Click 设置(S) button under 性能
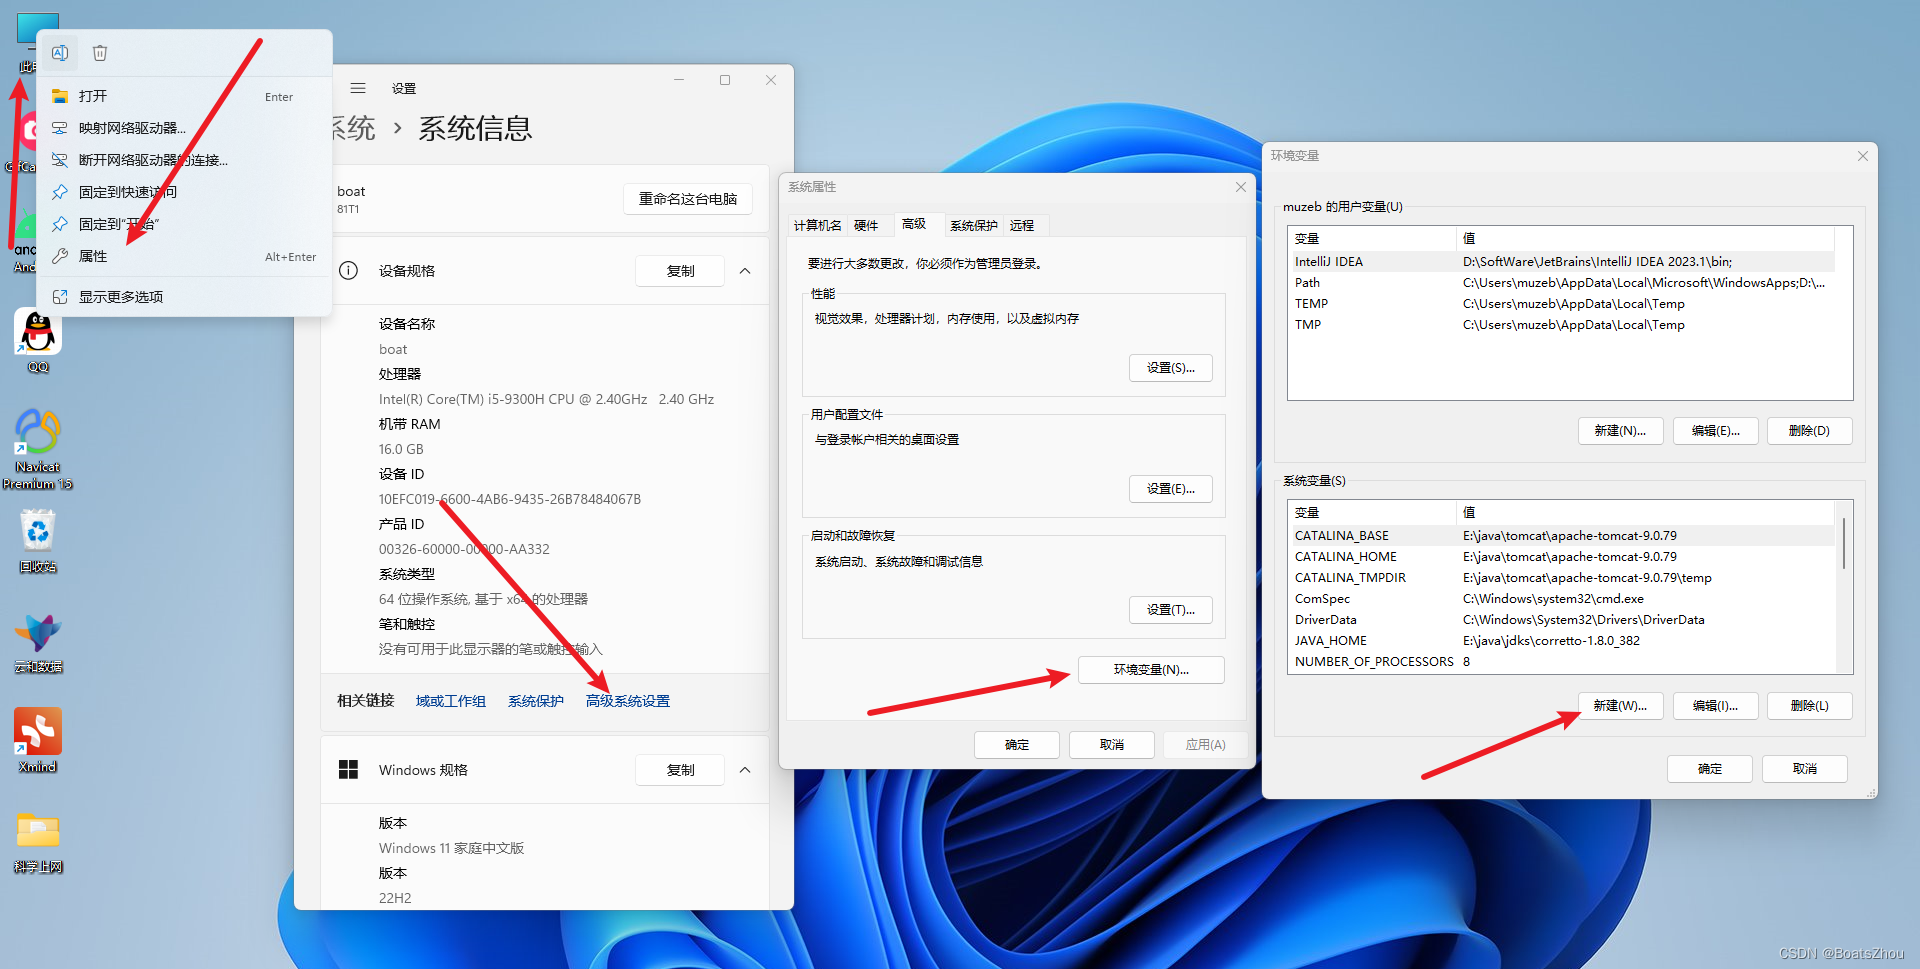Screen dimensions: 1920x969 (1171, 368)
